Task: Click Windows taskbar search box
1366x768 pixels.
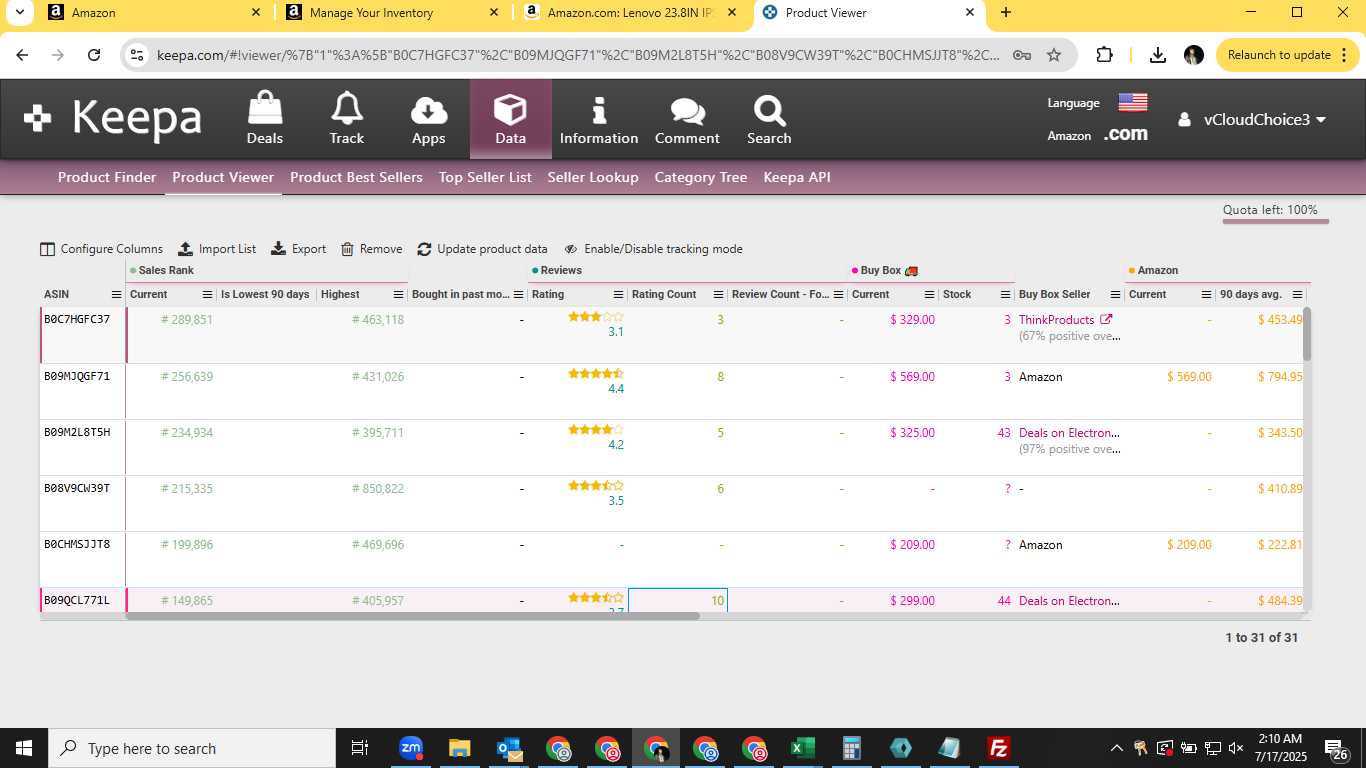Action: 190,748
